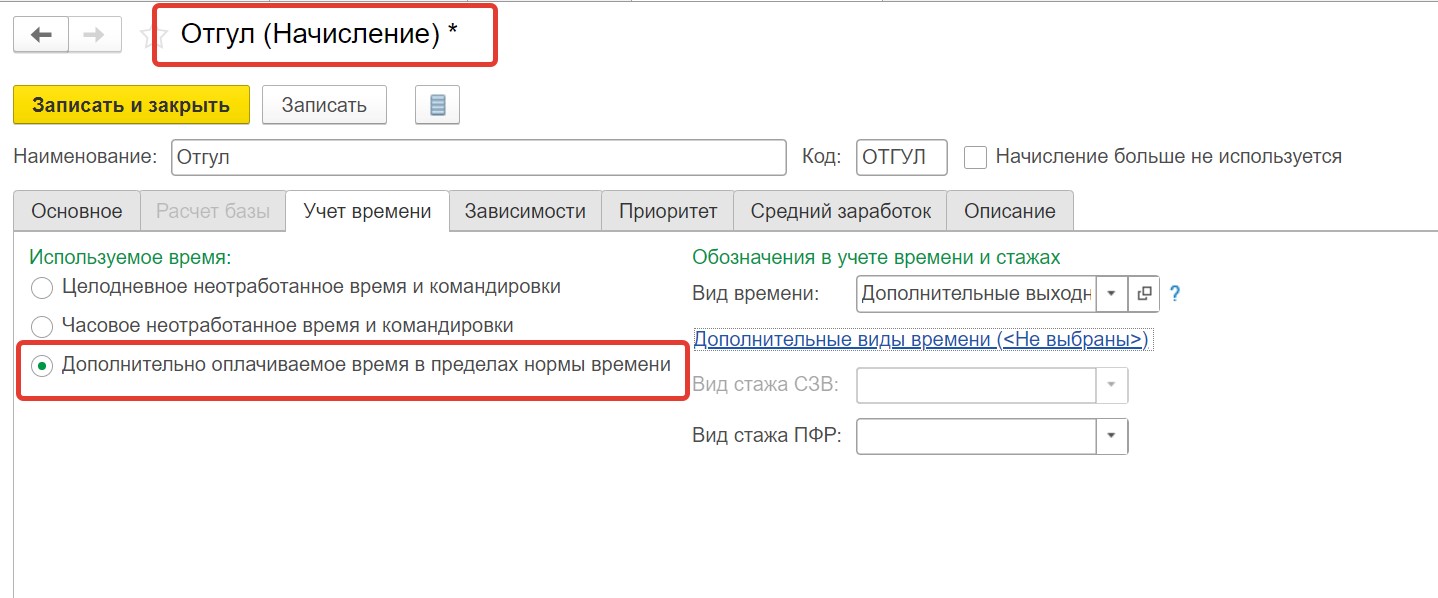Go forward with the right arrow button
1438x598 pixels.
(x=94, y=35)
